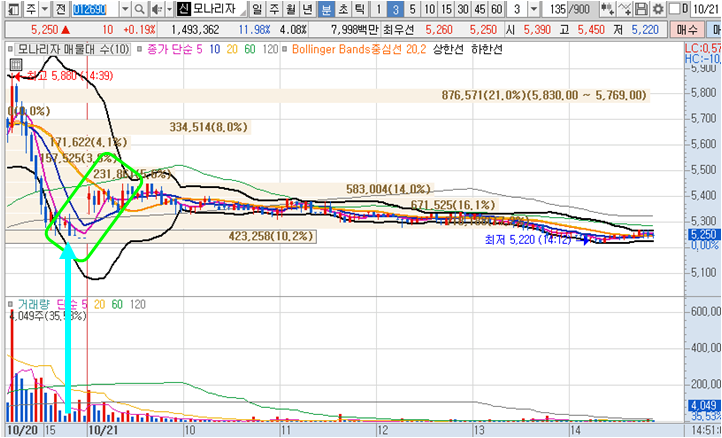Screen dimensions: 722x438
Task: Select the 월 (monthly) period tab
Action: (291, 9)
